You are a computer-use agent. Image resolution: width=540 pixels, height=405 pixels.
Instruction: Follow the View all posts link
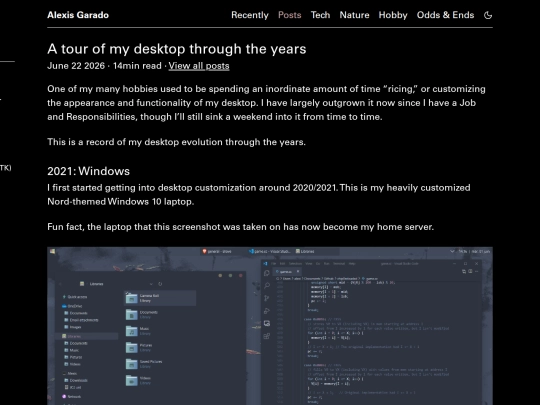[199, 66]
